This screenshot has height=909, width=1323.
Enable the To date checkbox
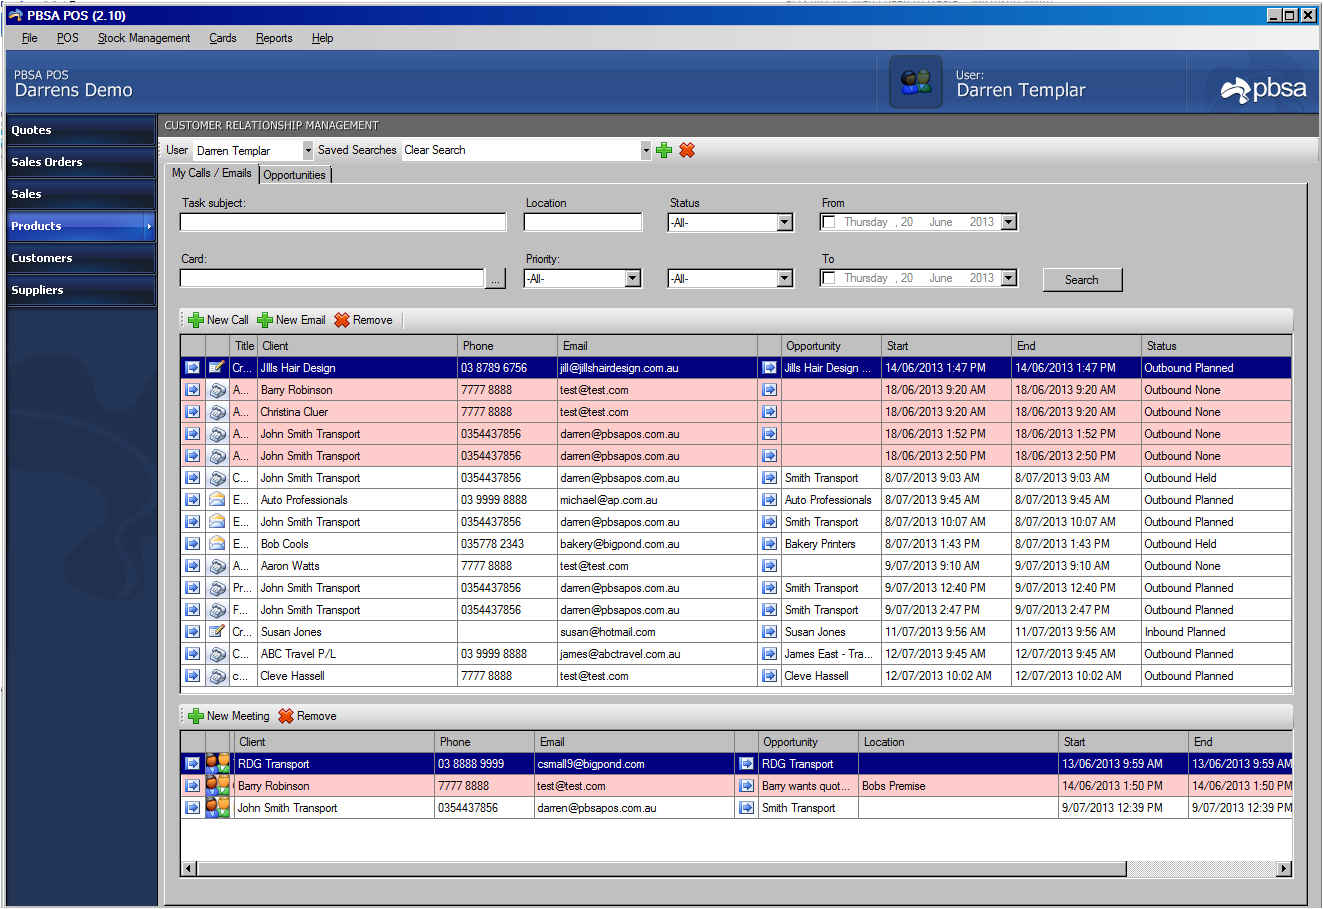(829, 278)
